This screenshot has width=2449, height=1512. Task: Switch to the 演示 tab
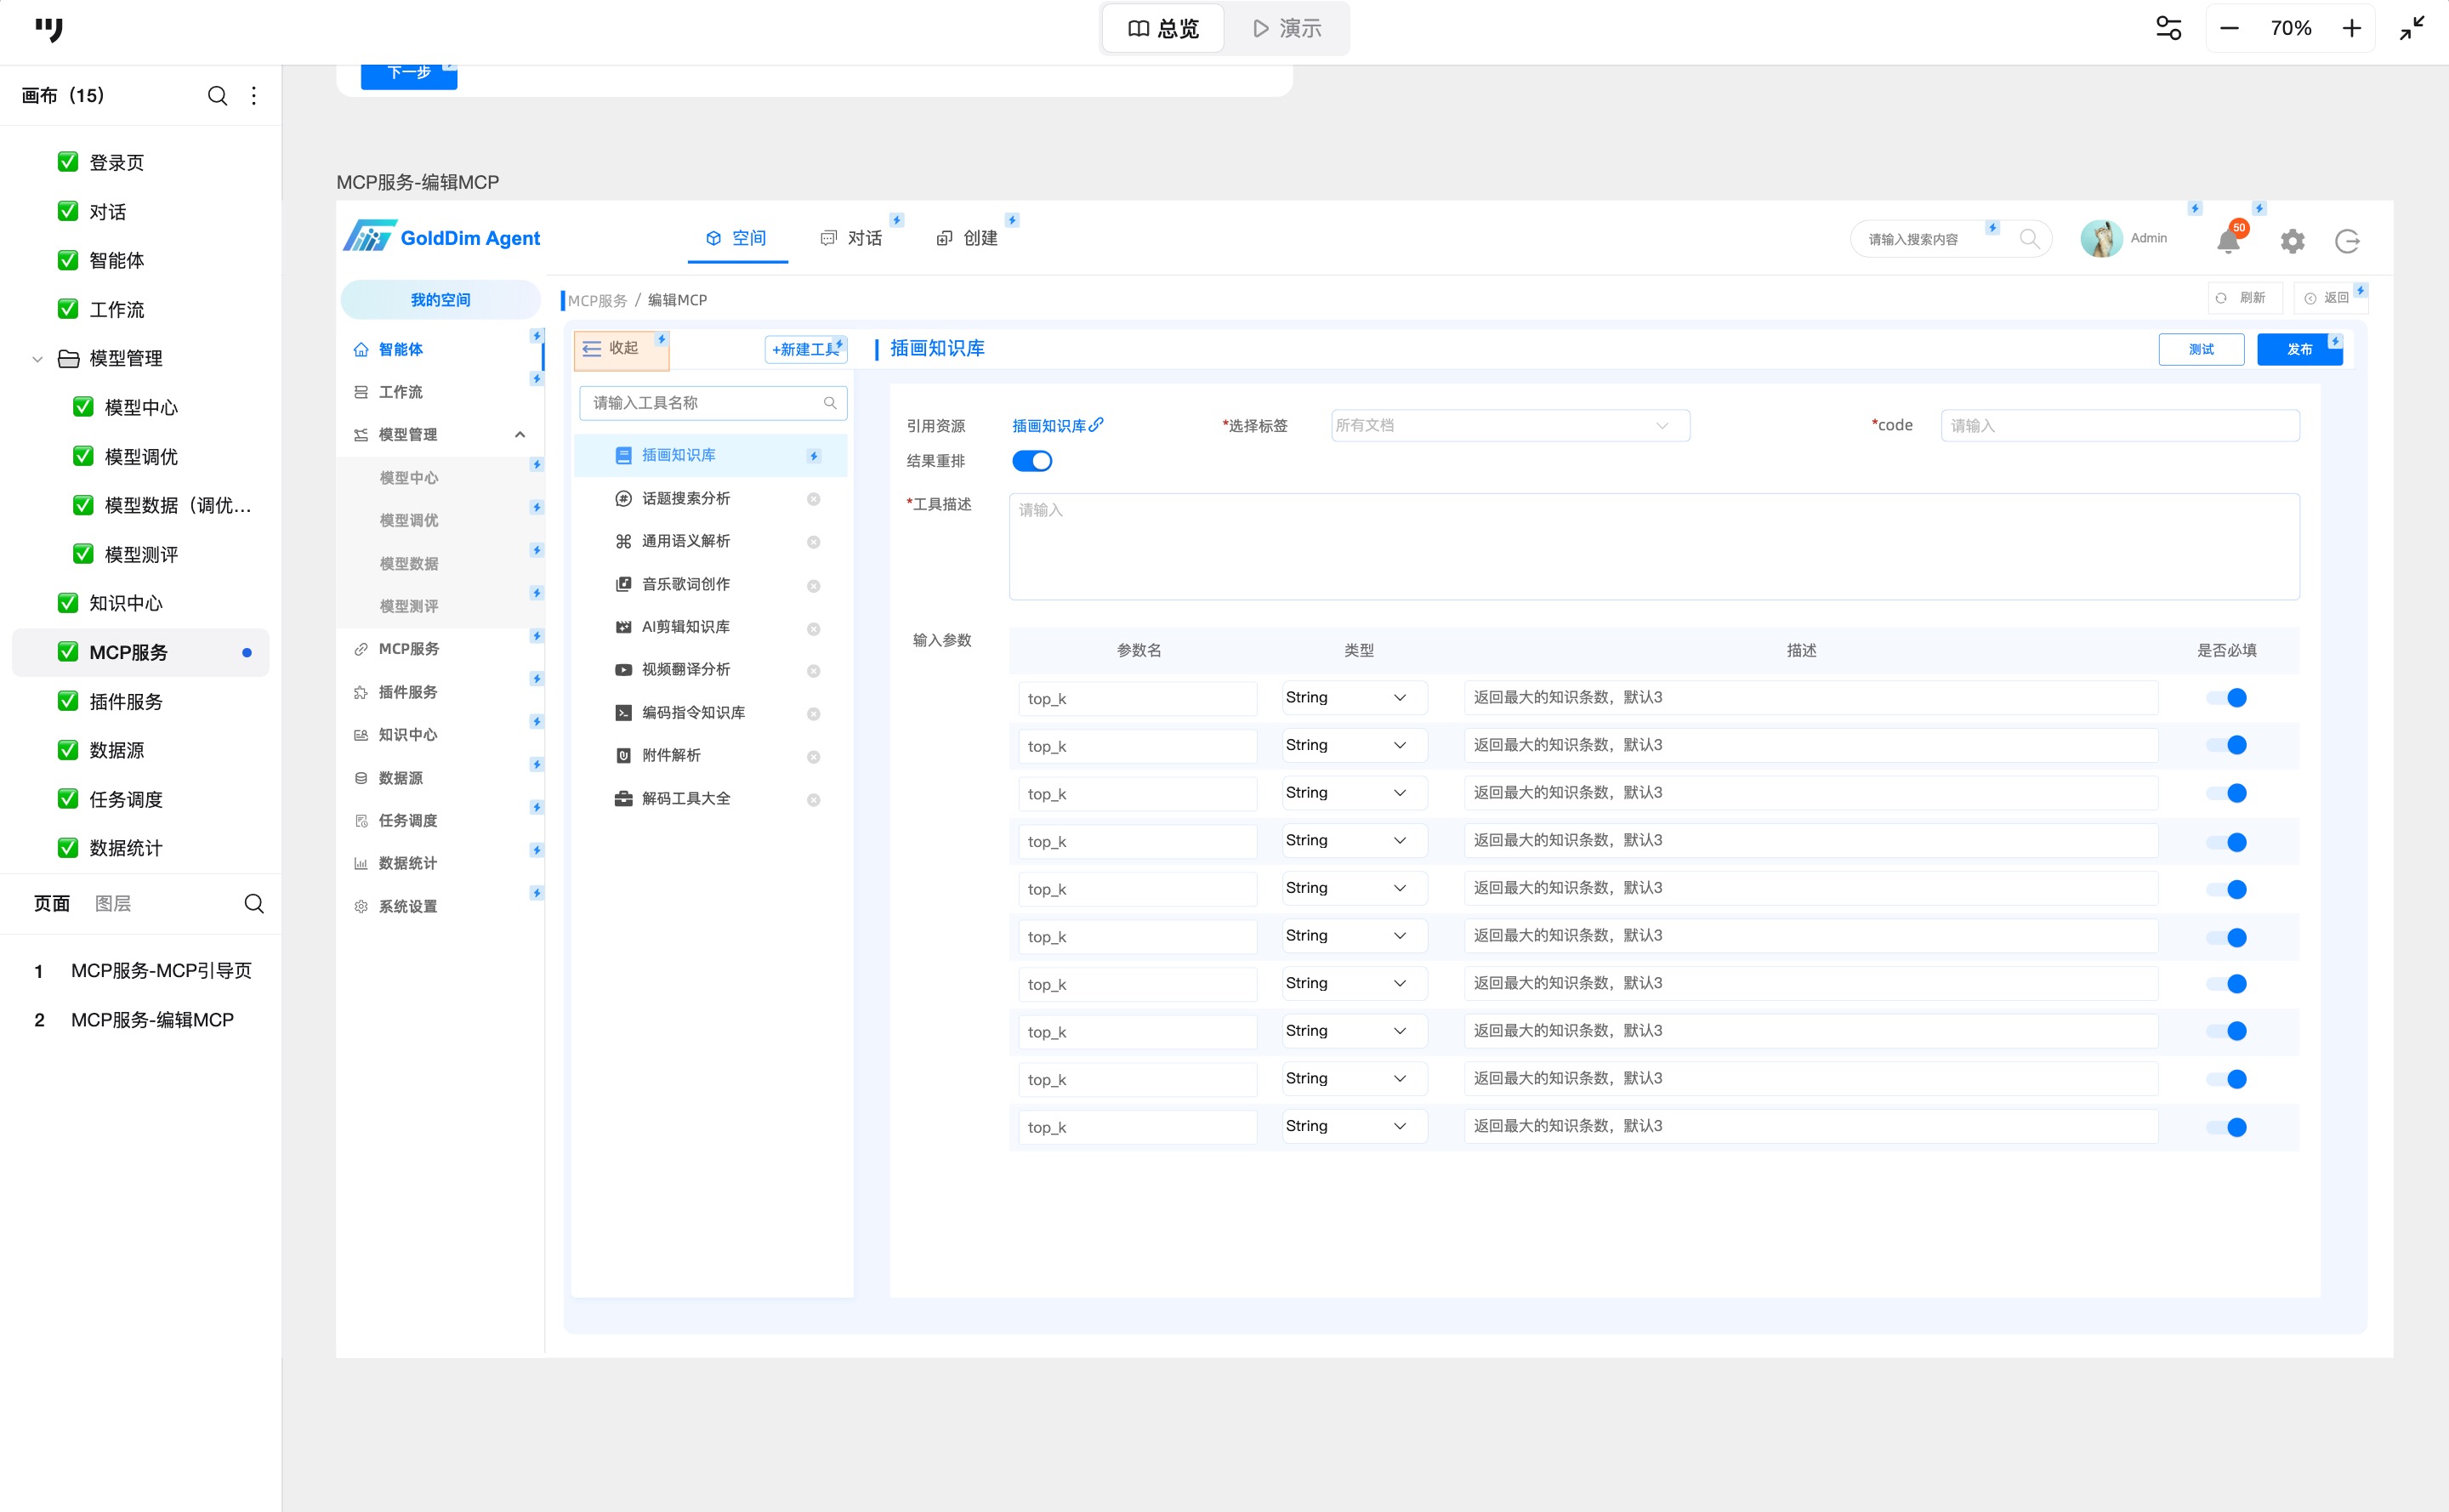coord(1287,28)
